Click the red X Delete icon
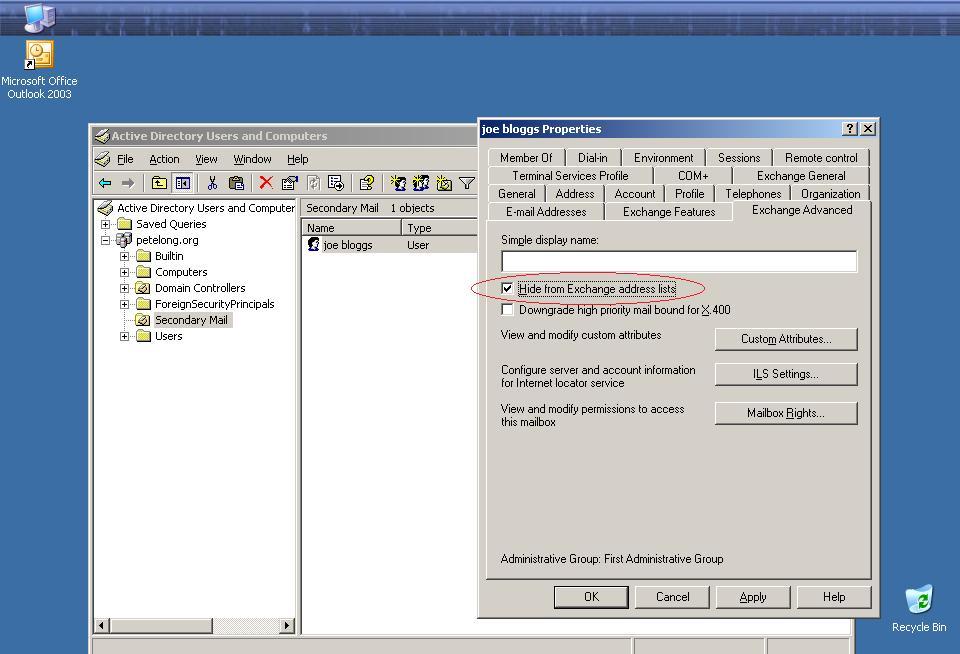Screen dimensions: 960x654 (x=266, y=182)
